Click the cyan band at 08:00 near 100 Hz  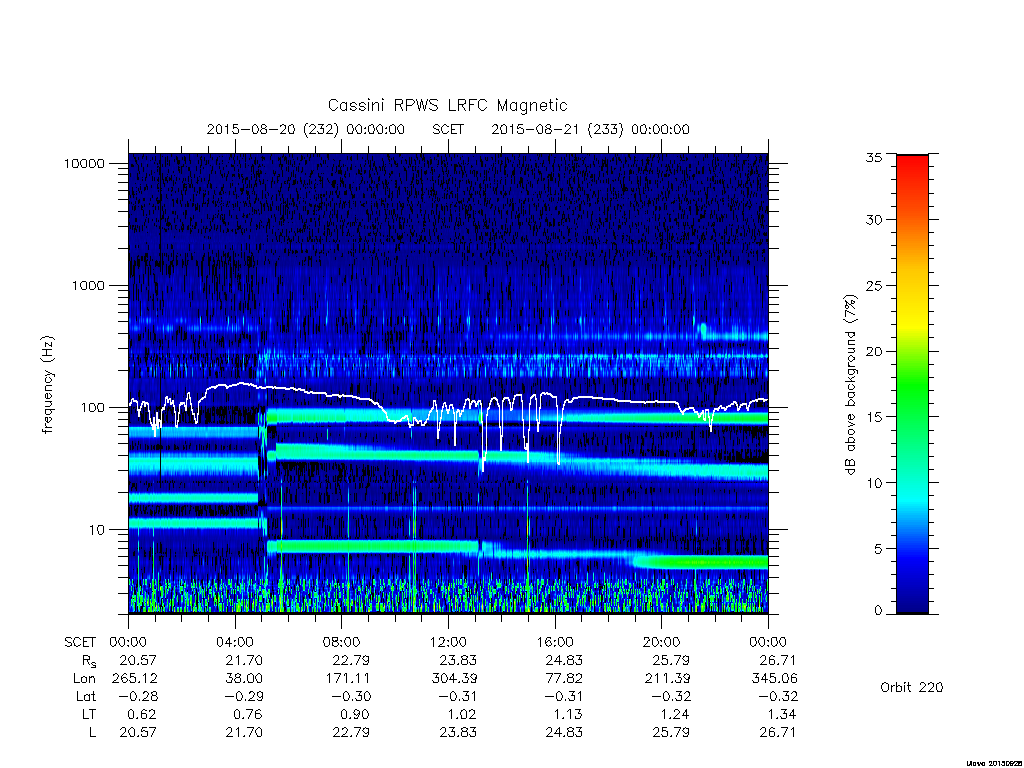click(340, 415)
